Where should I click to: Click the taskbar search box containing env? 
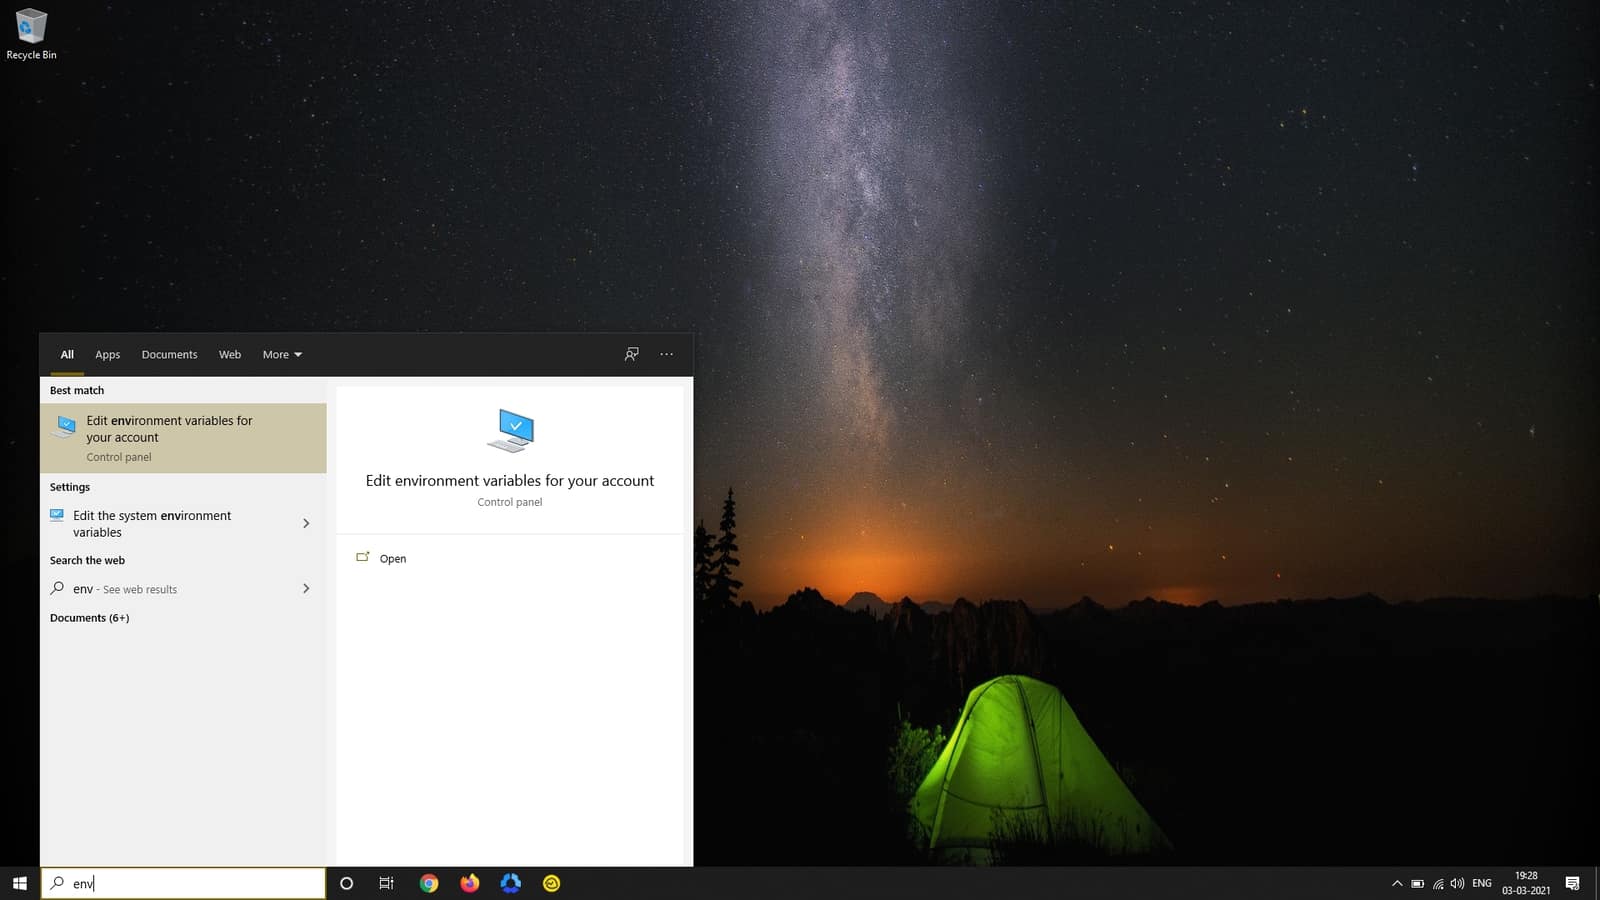point(184,883)
